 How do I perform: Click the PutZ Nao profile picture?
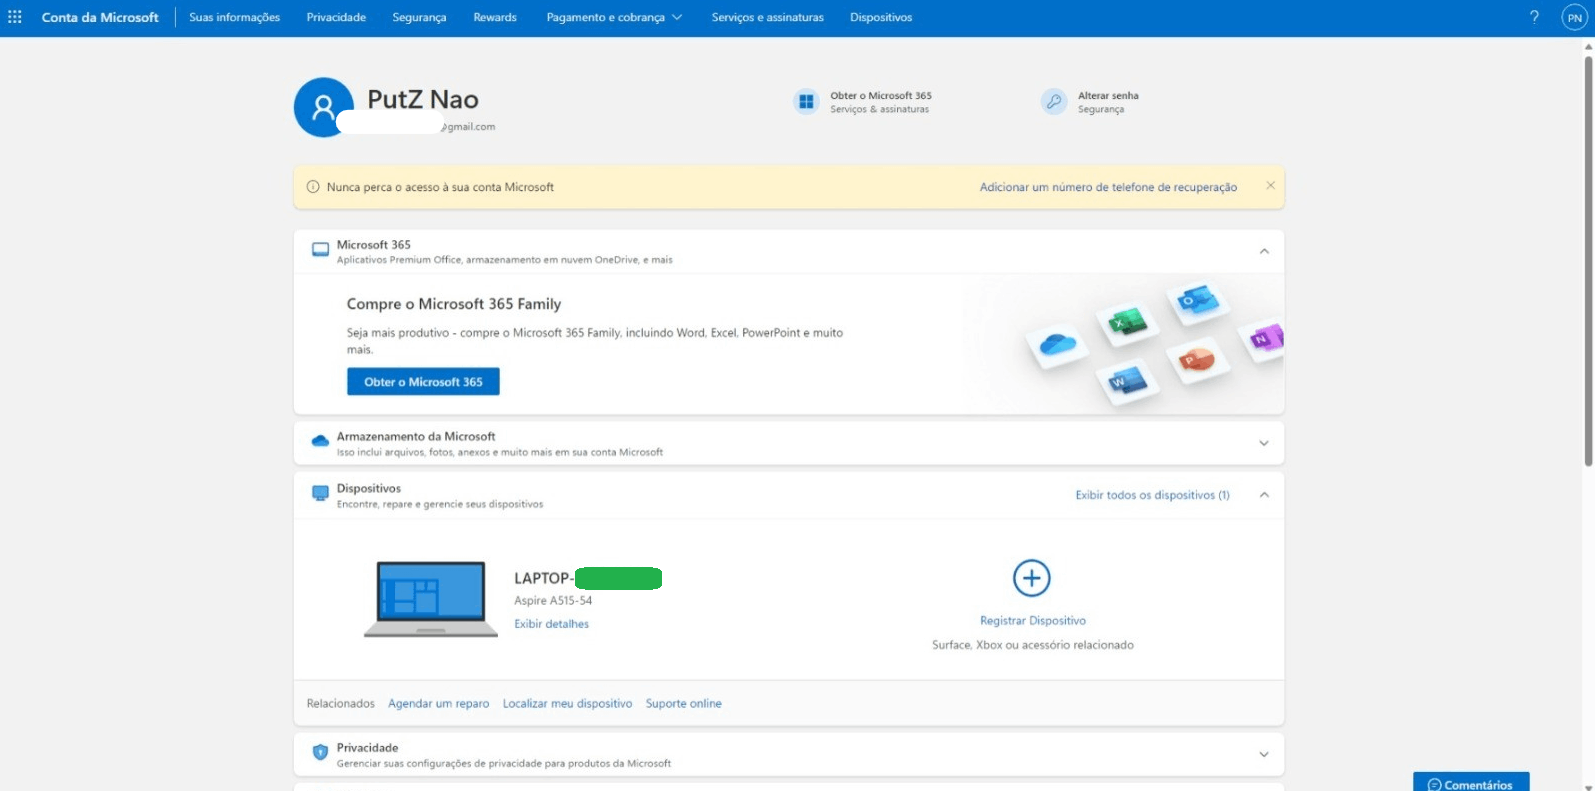(x=323, y=107)
